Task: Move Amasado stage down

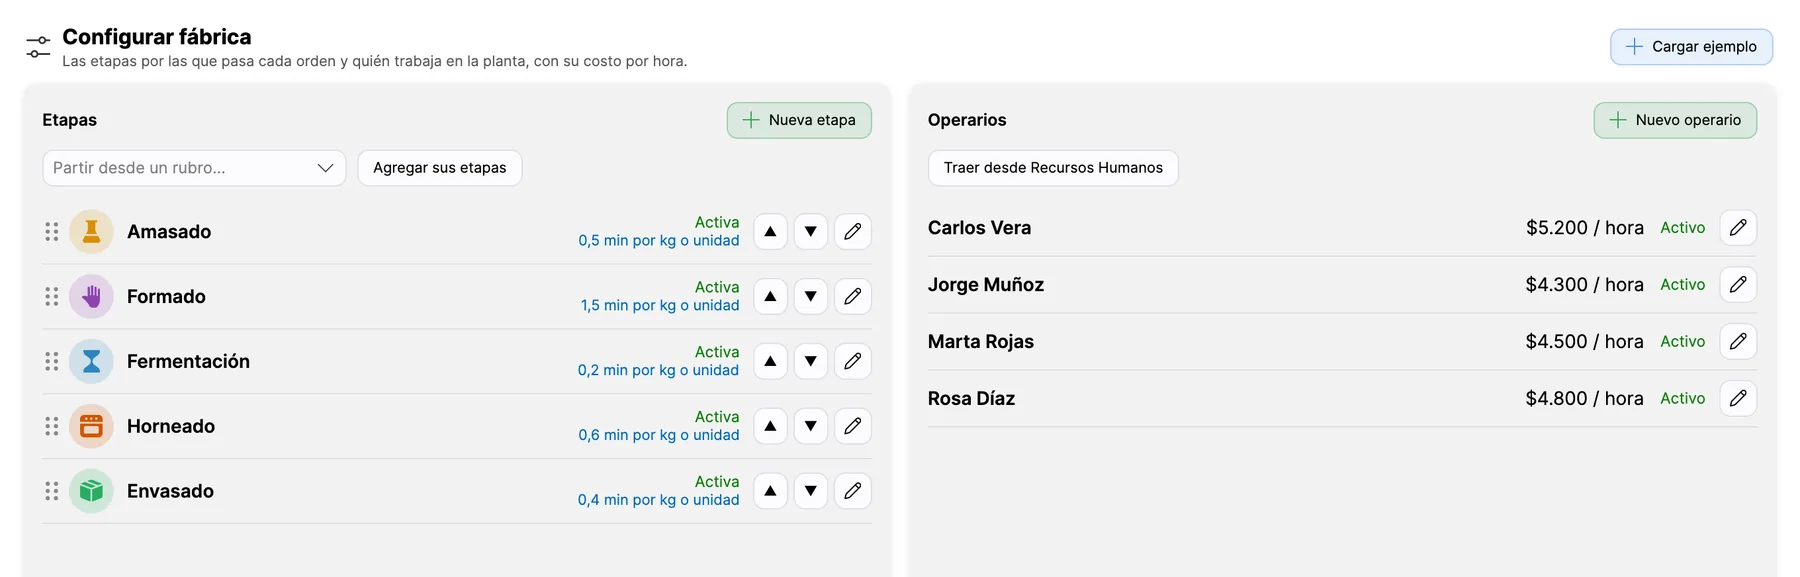Action: click(x=811, y=232)
